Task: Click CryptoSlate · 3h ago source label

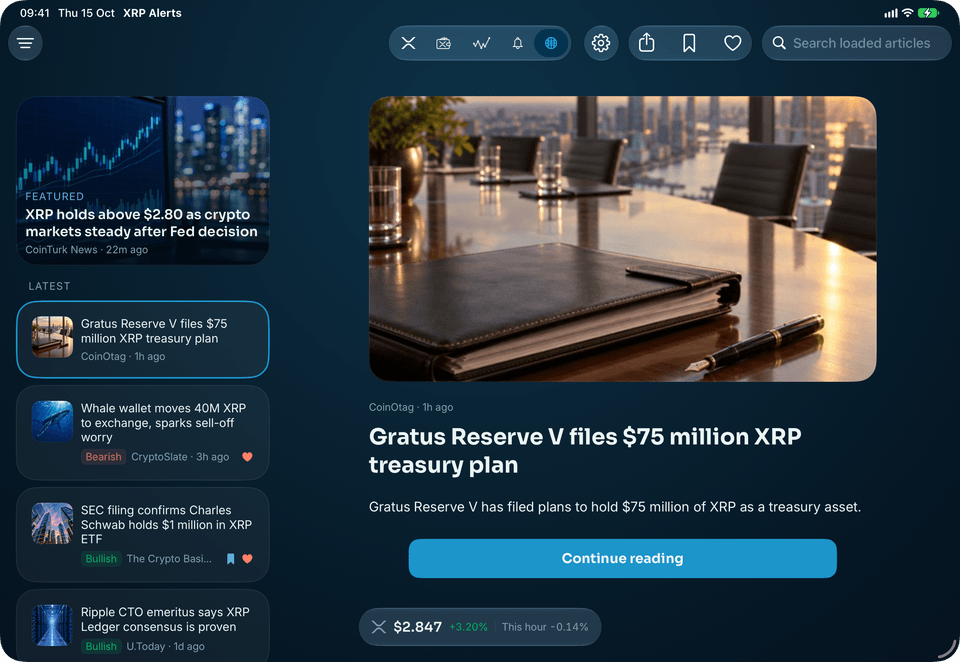Action: click(x=180, y=457)
